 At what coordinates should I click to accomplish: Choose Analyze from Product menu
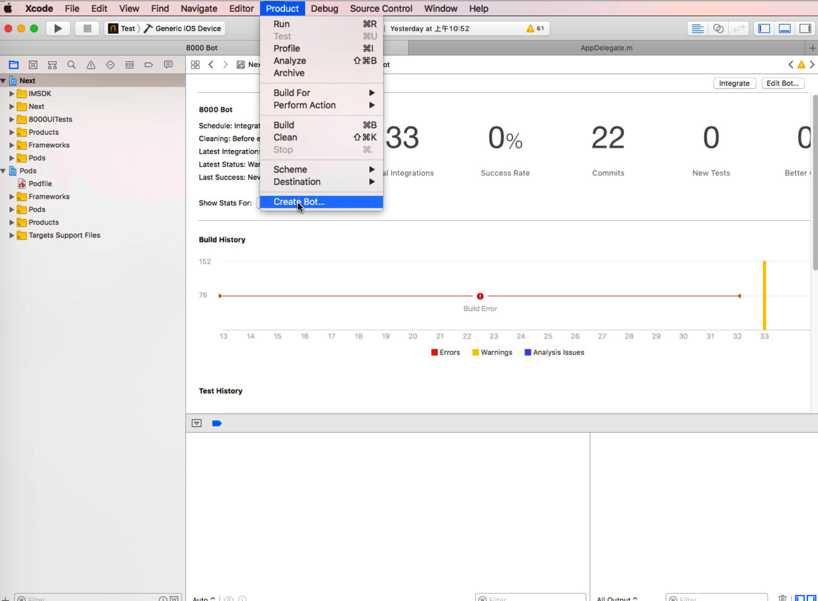[x=321, y=61]
